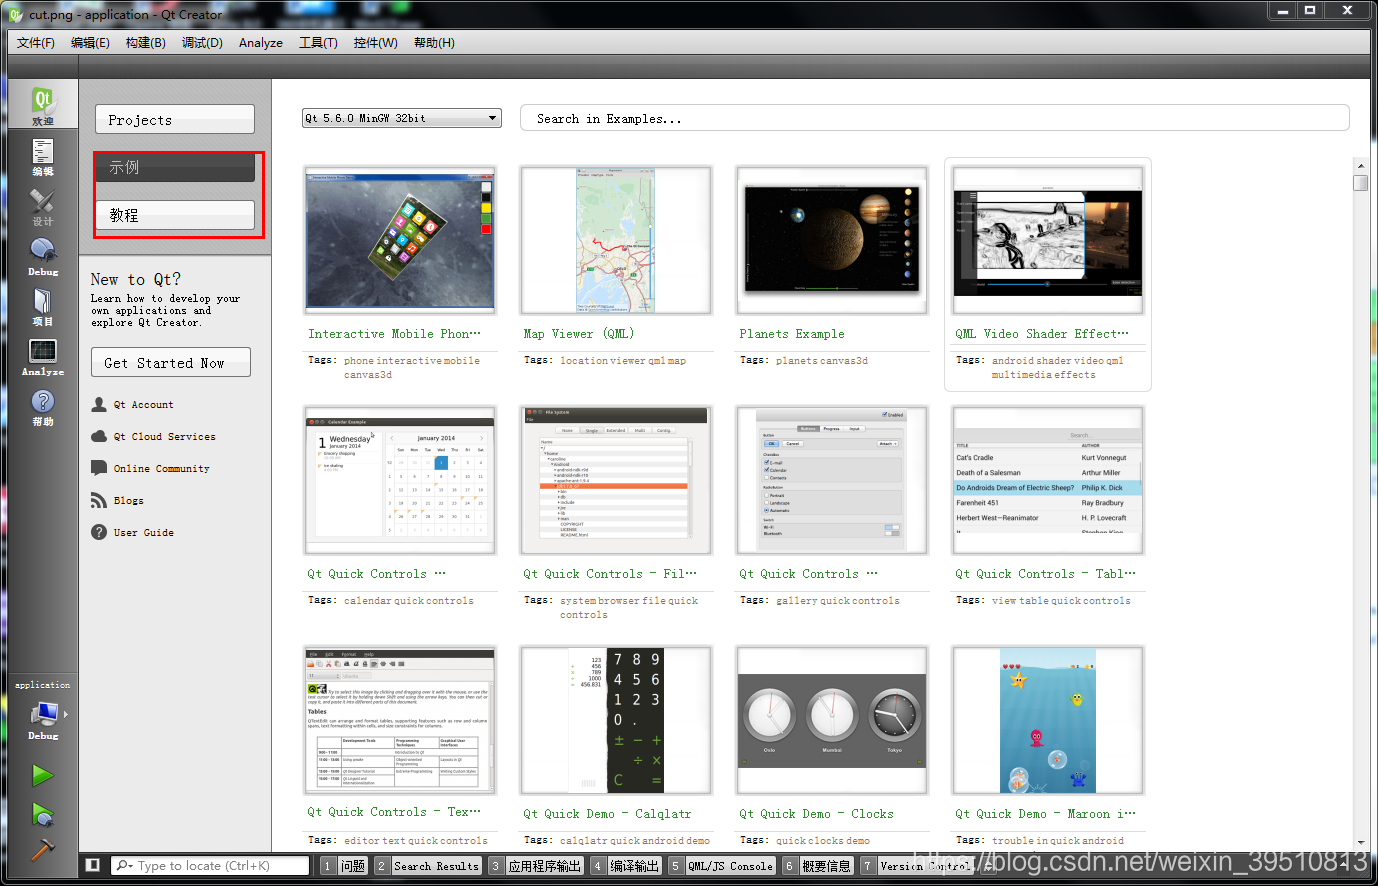The height and width of the screenshot is (886, 1378).
Task: Open the Help (帮助) mode
Action: click(x=43, y=406)
